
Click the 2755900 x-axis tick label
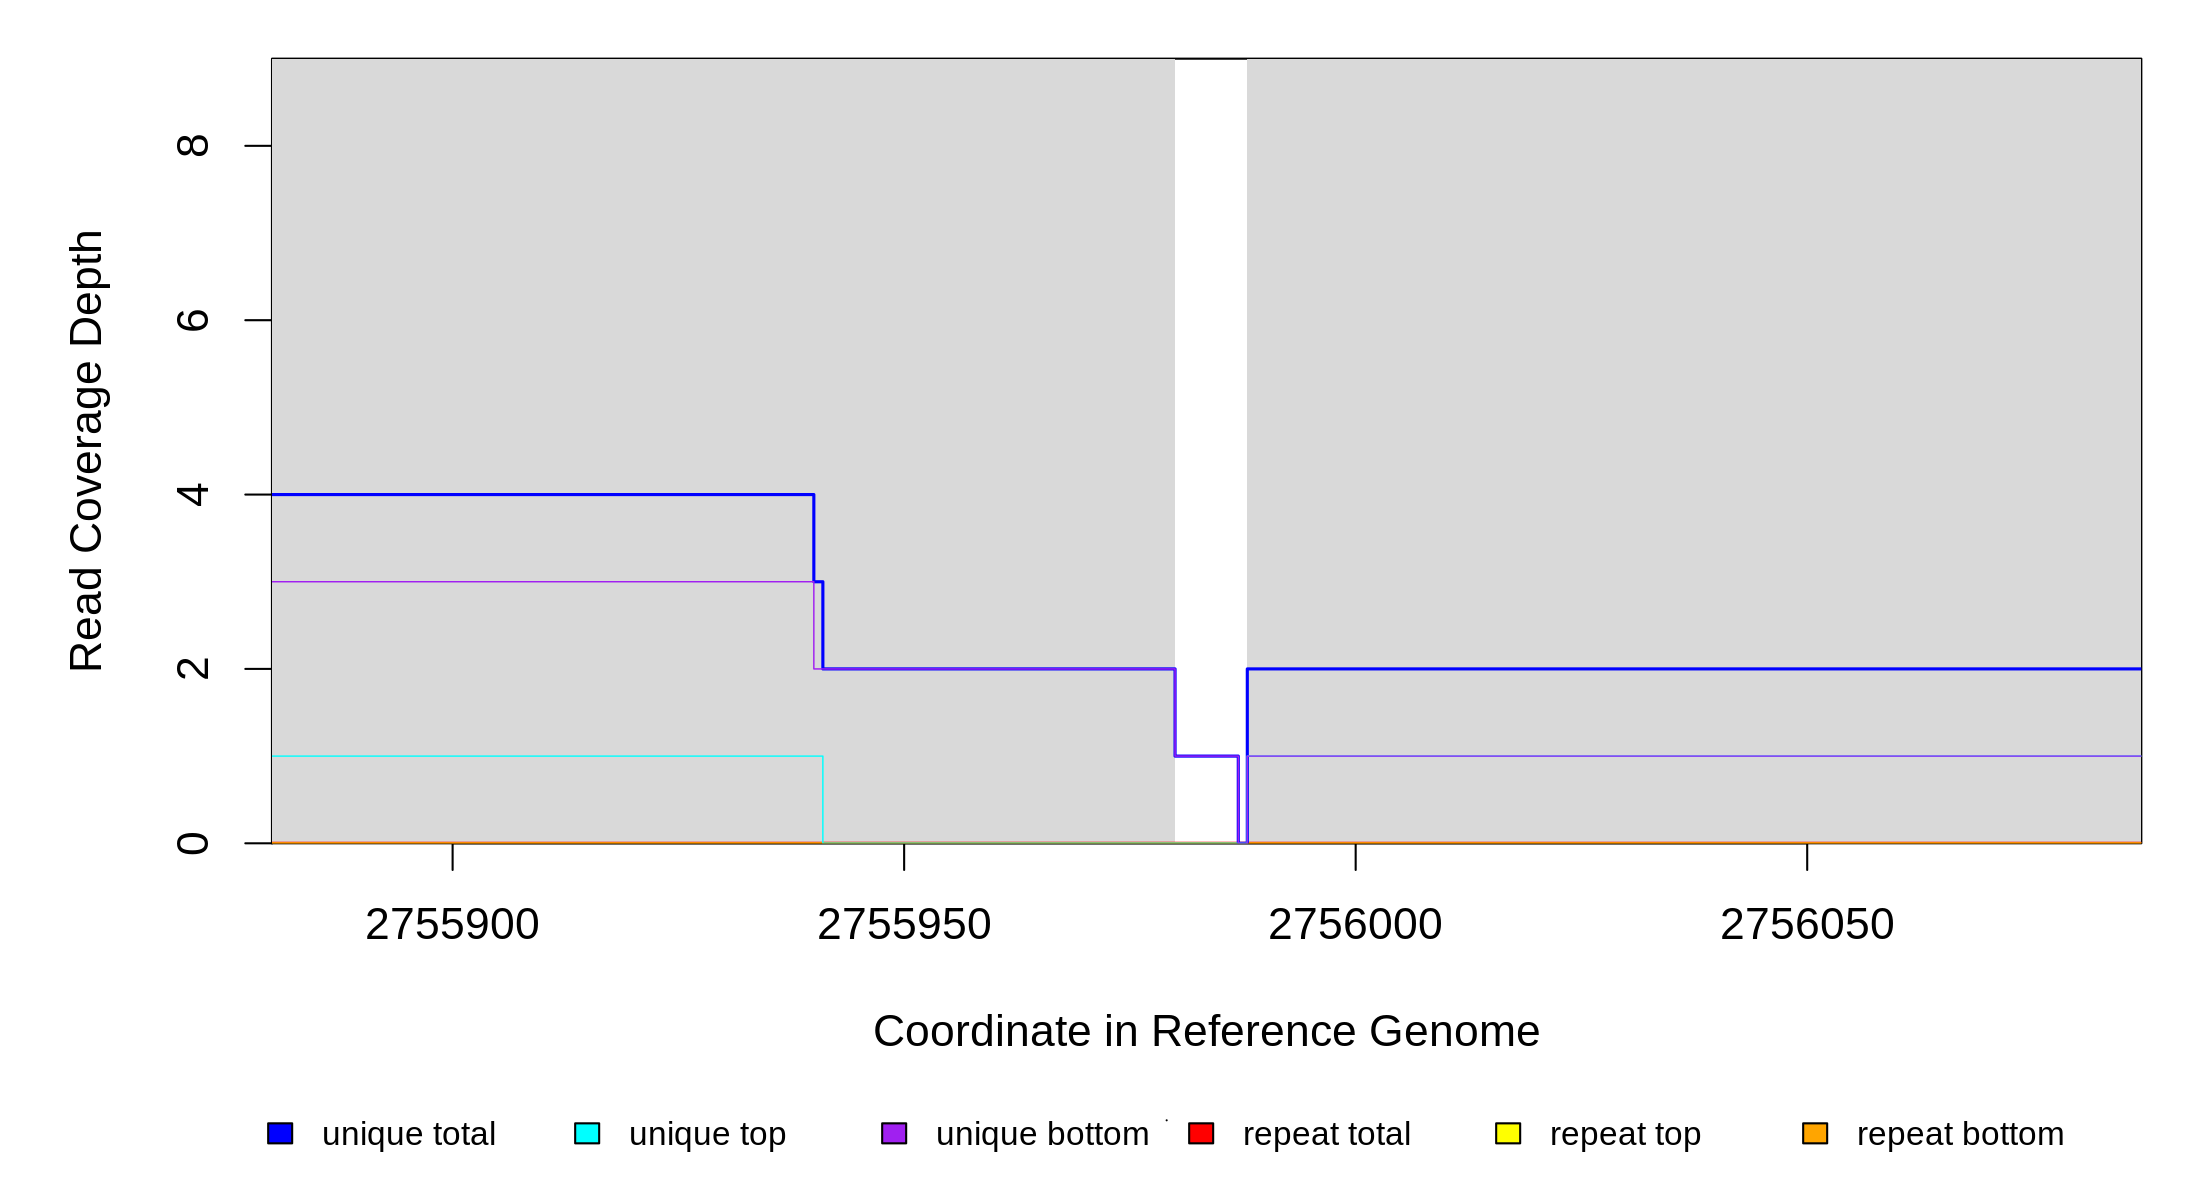point(452,925)
